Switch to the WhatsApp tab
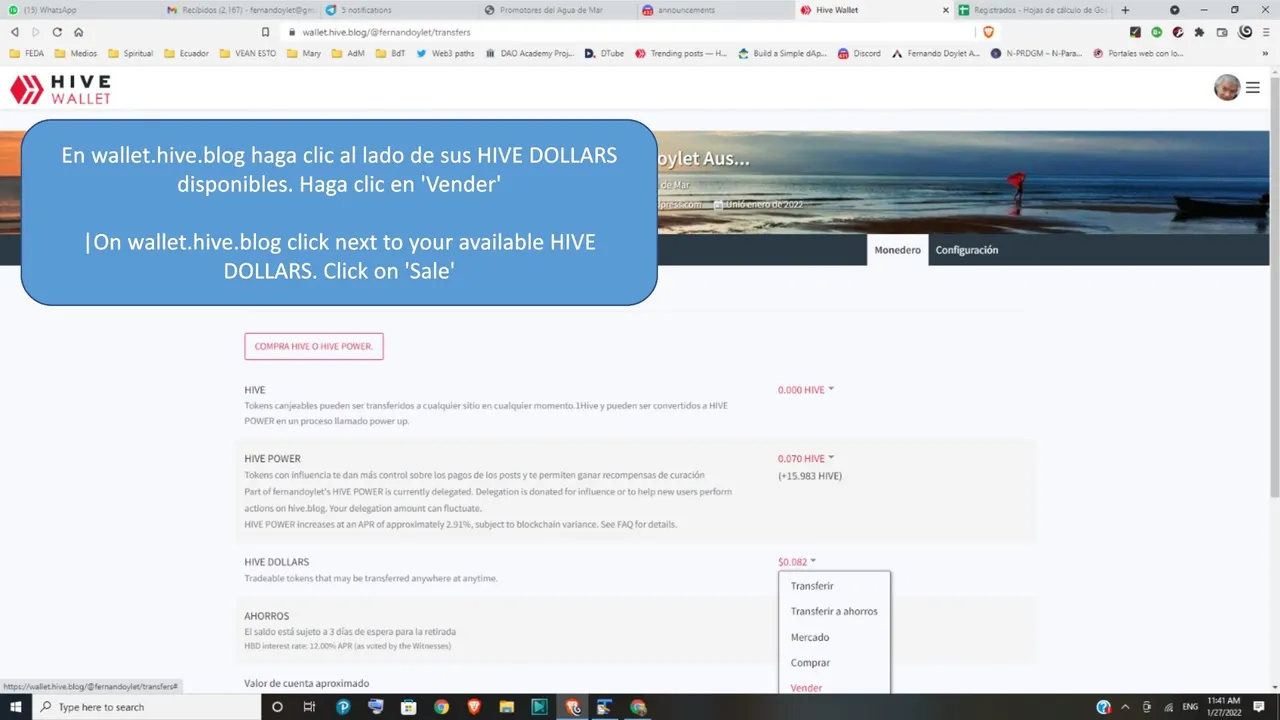This screenshot has width=1280, height=720. point(80,10)
